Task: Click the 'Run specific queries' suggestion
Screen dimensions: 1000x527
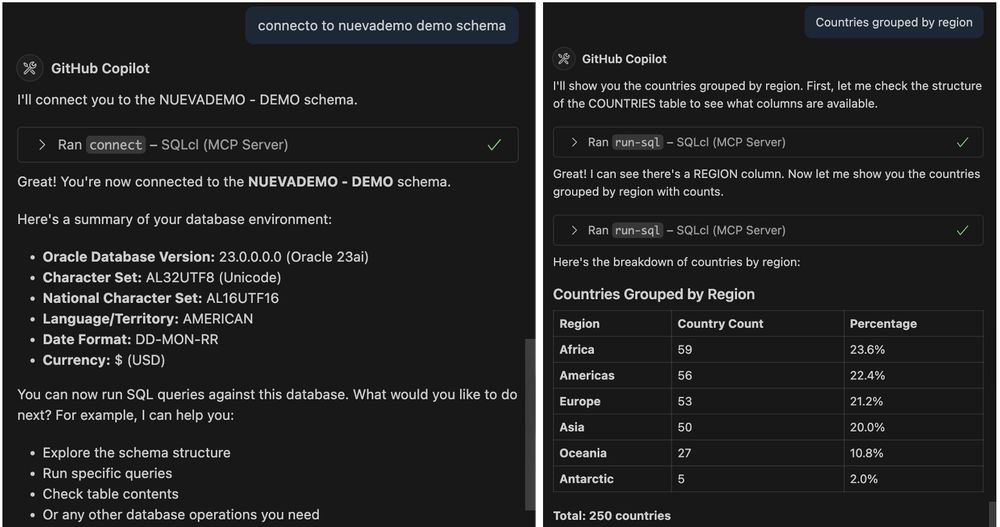Action: [107, 473]
